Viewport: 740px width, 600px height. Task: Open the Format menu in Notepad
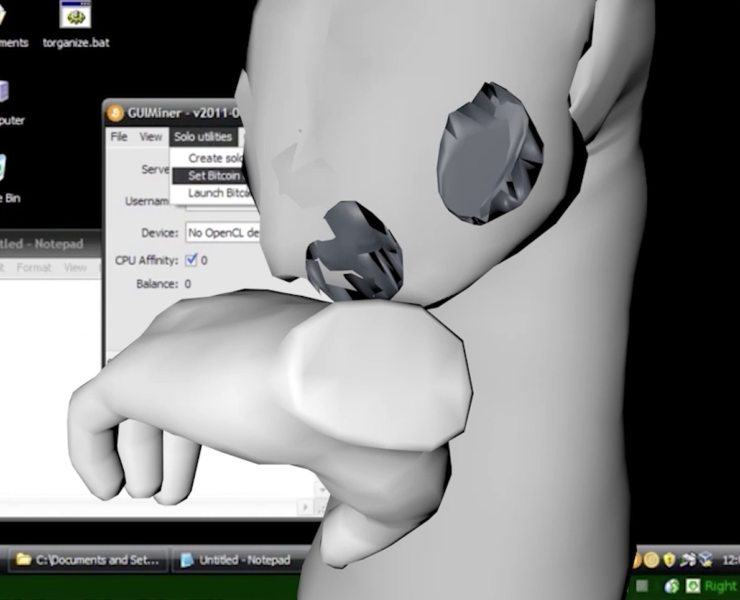33,268
